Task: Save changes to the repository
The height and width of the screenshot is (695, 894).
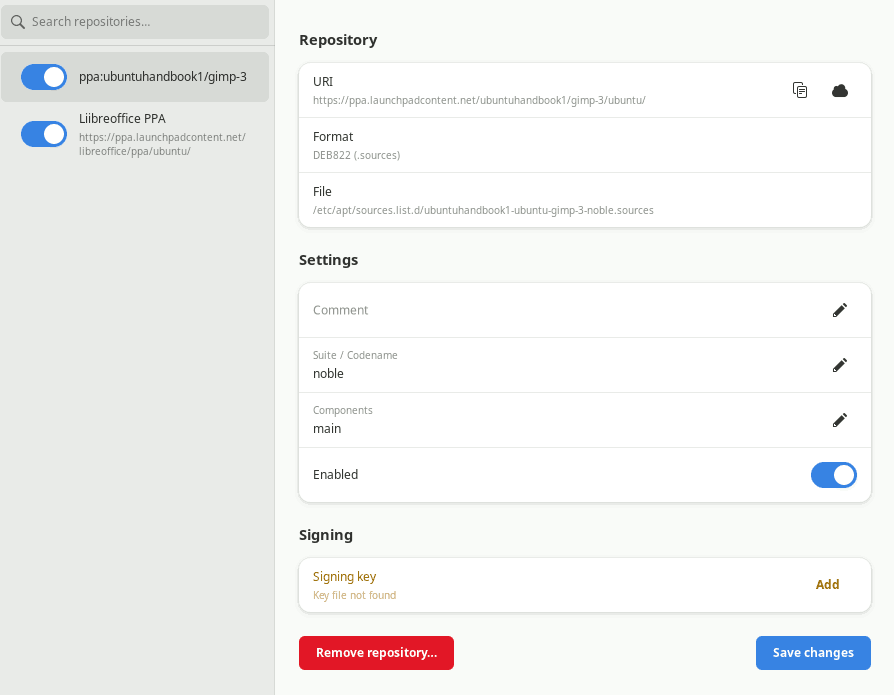Action: click(813, 653)
